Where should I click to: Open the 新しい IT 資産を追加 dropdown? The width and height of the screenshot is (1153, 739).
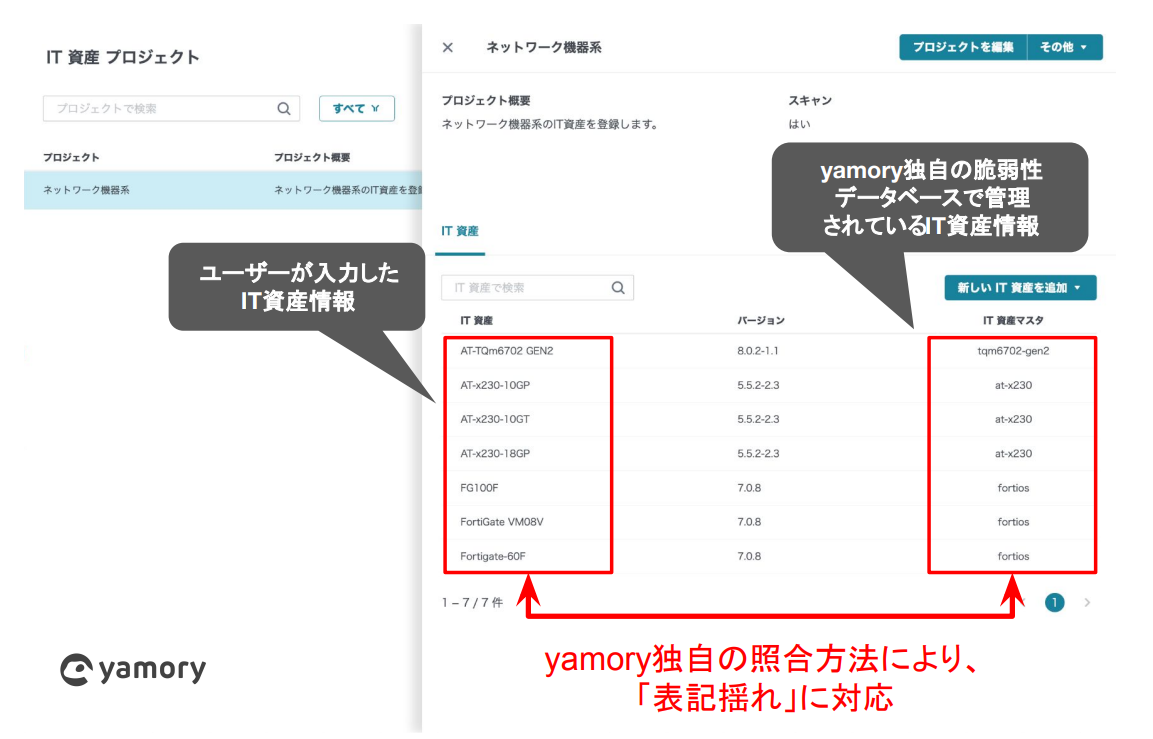(x=1020, y=287)
